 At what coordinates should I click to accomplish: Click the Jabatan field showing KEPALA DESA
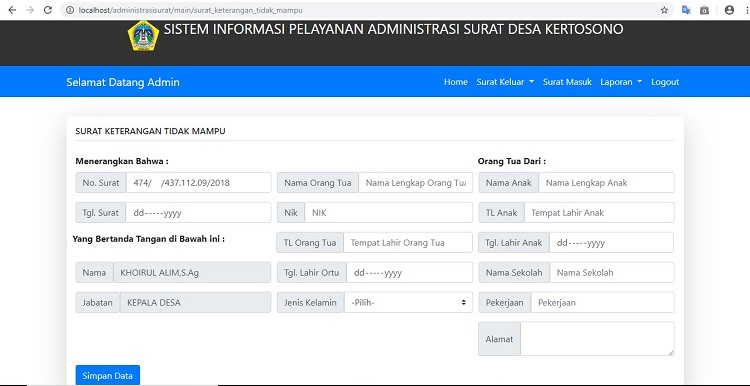pyautogui.click(x=195, y=302)
